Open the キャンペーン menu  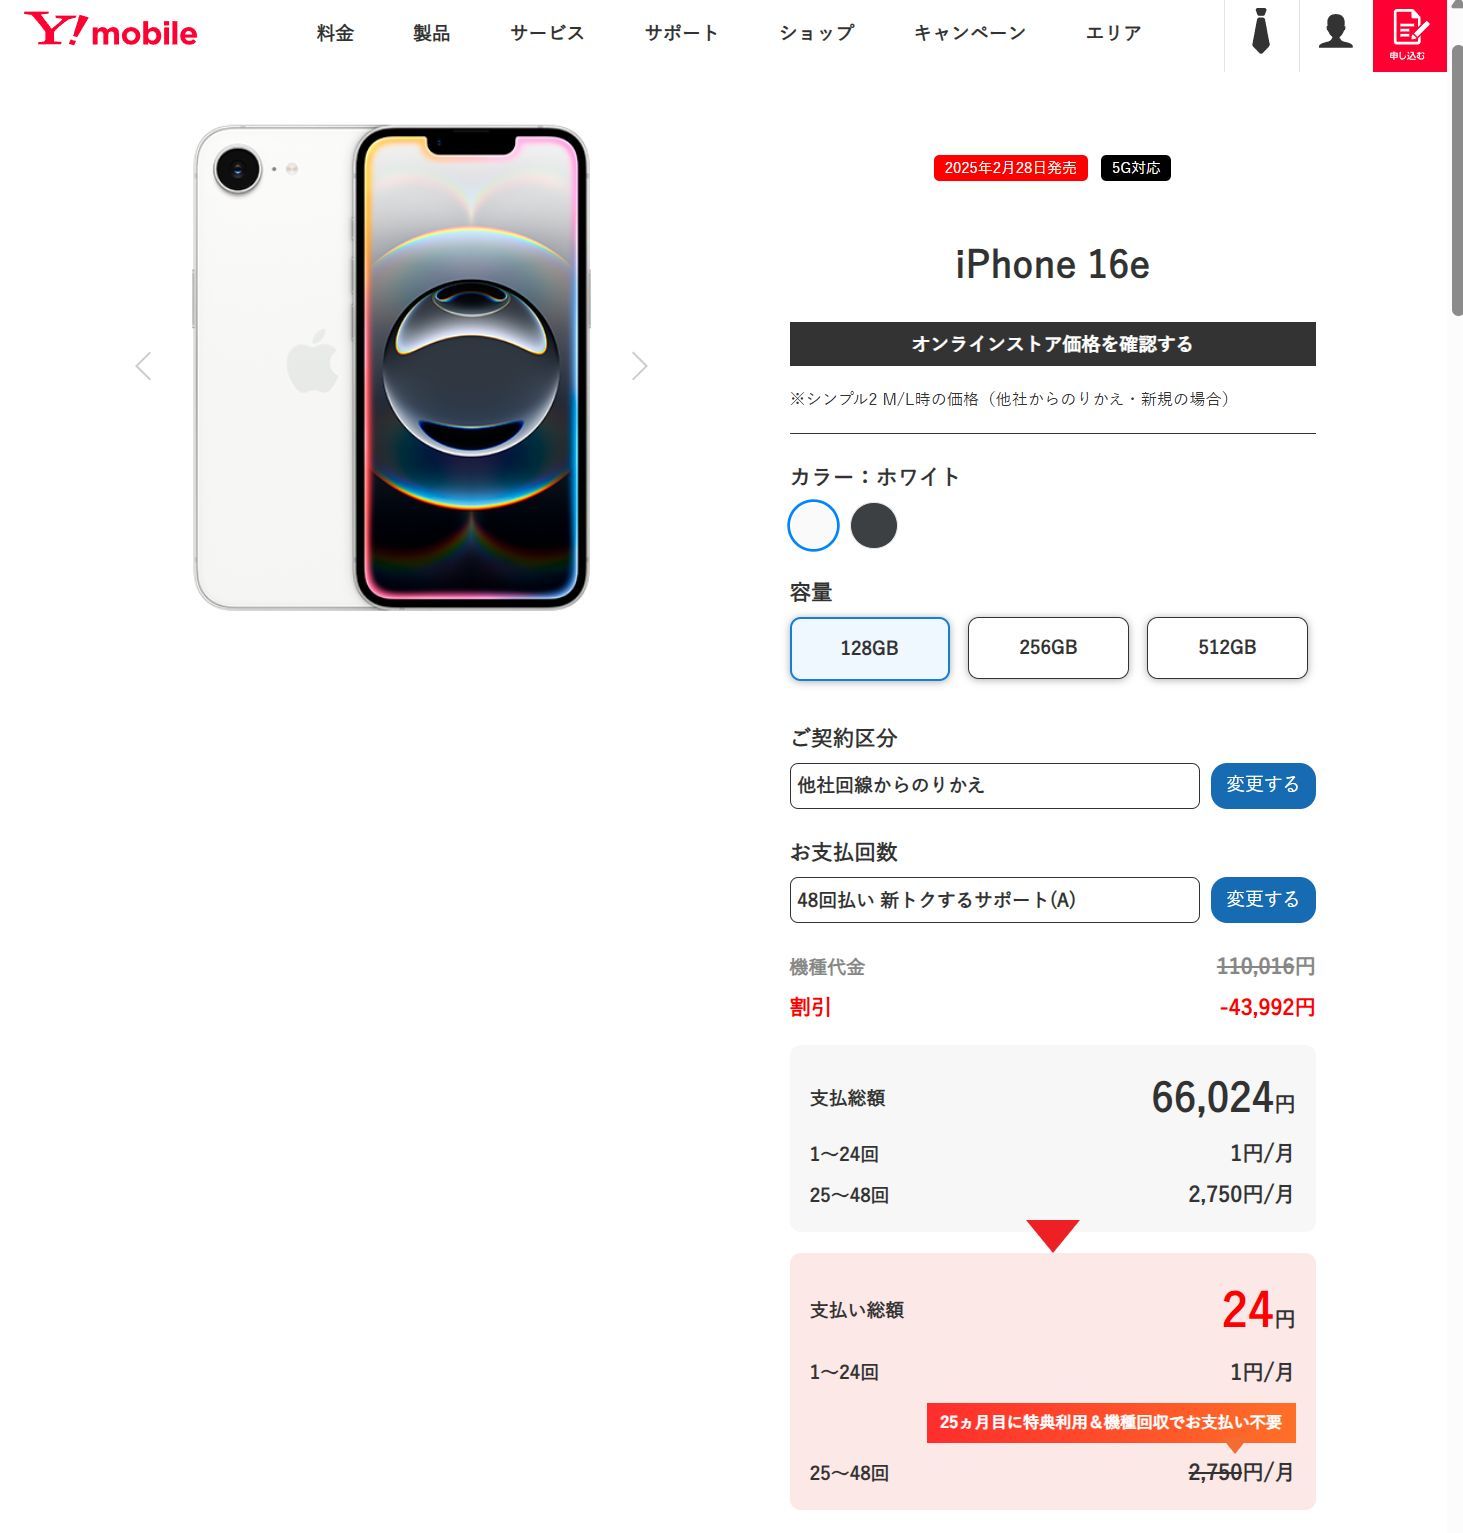969,33
